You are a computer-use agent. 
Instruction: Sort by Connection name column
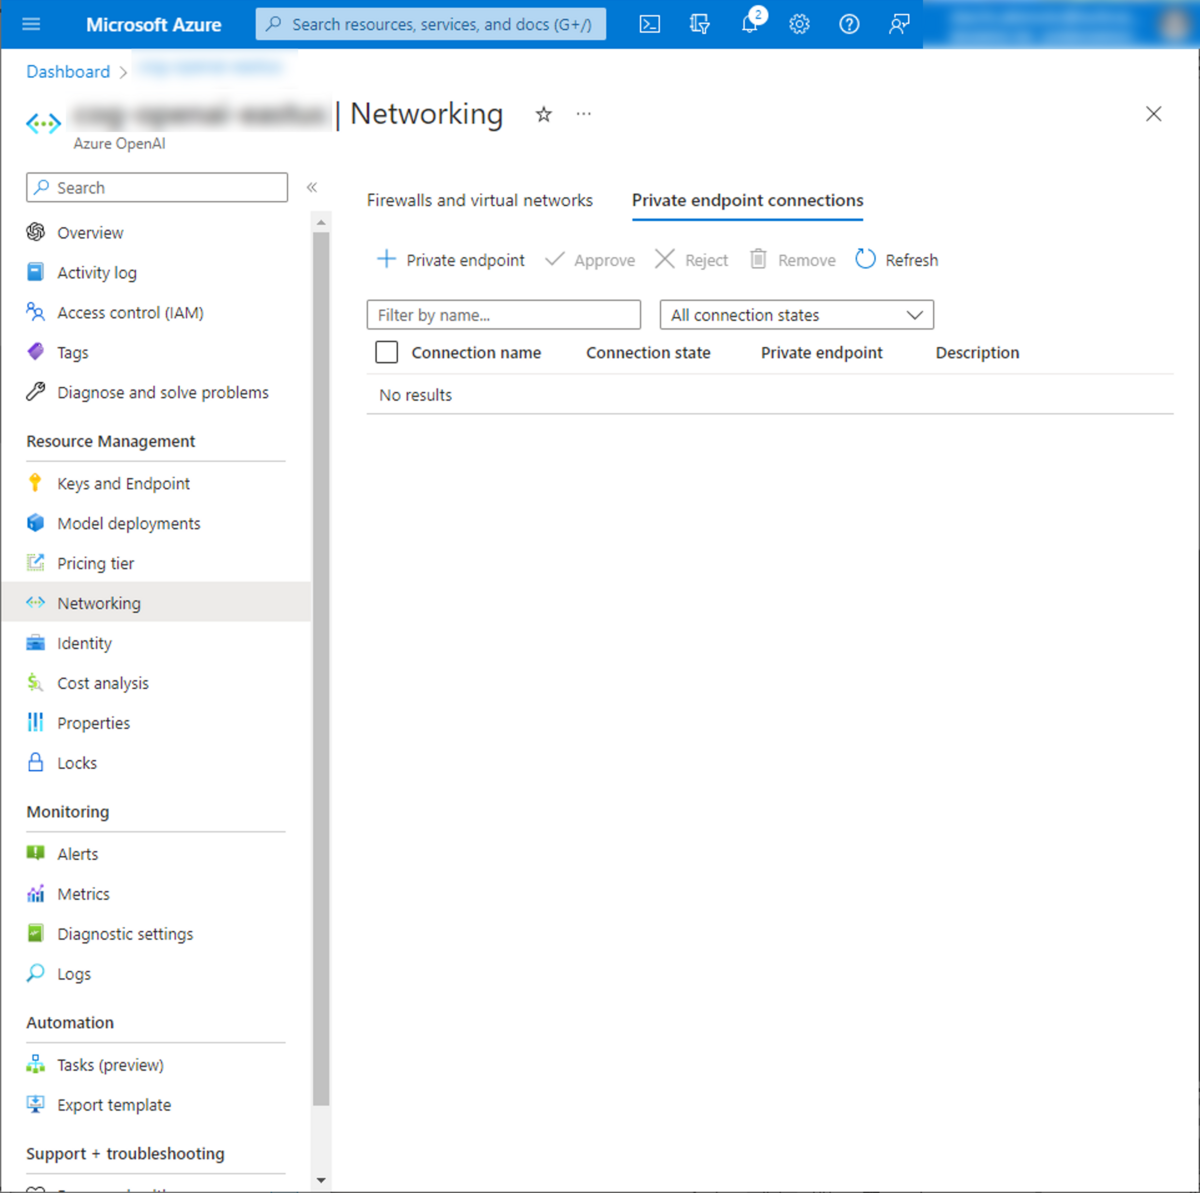click(476, 353)
